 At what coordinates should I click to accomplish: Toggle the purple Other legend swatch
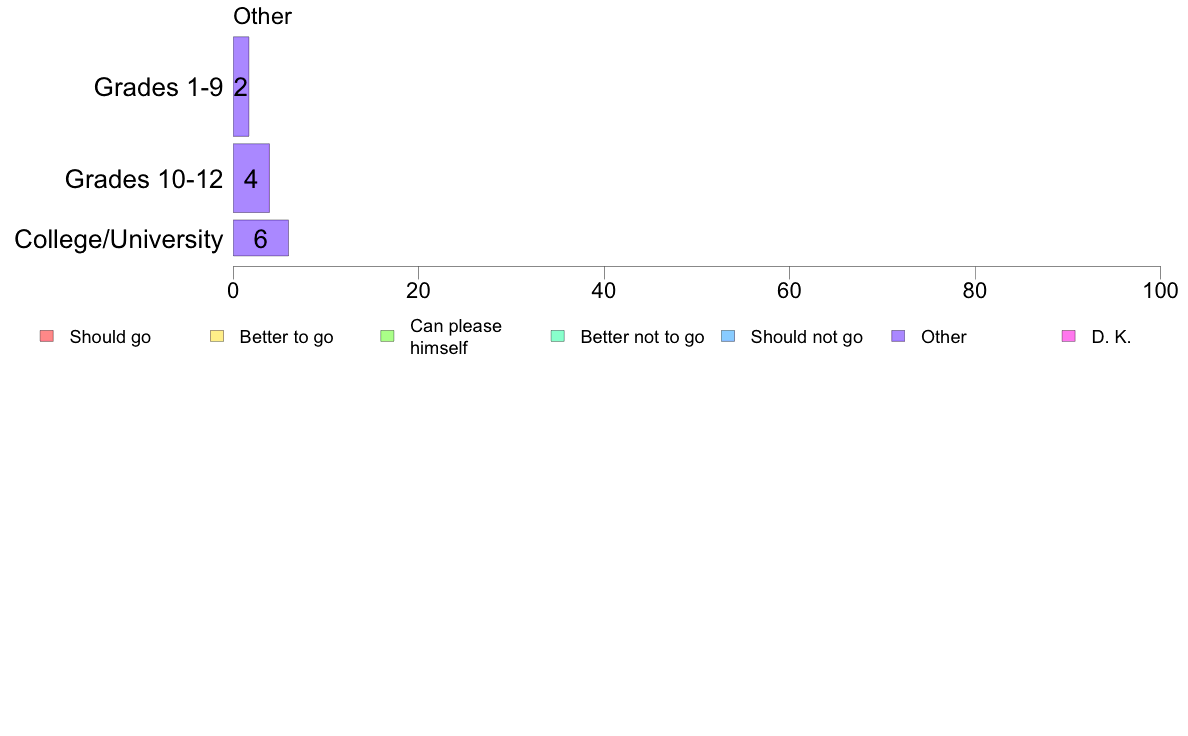tap(898, 337)
